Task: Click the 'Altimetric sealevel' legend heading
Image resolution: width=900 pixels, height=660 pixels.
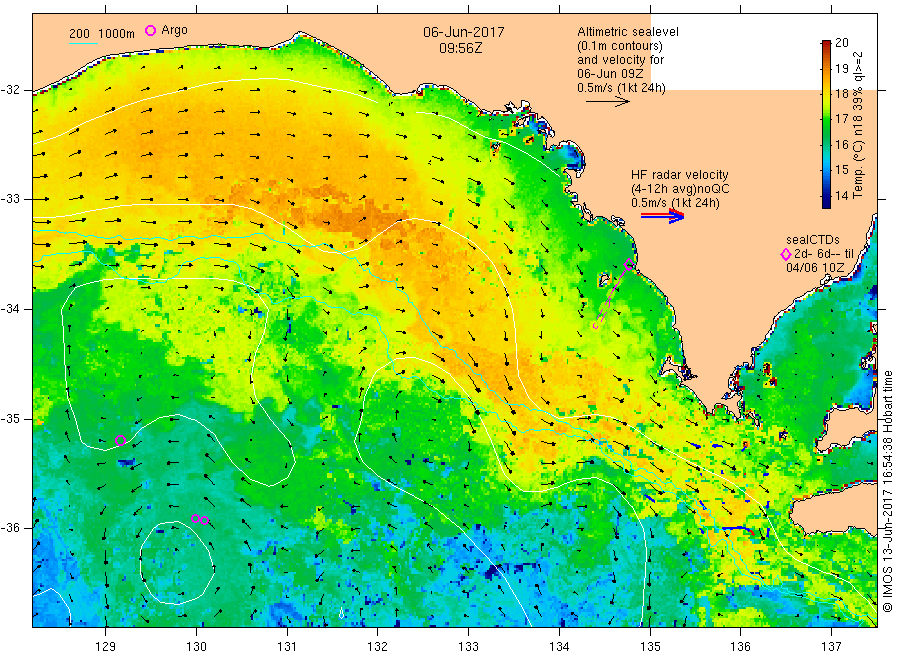Action: click(628, 32)
